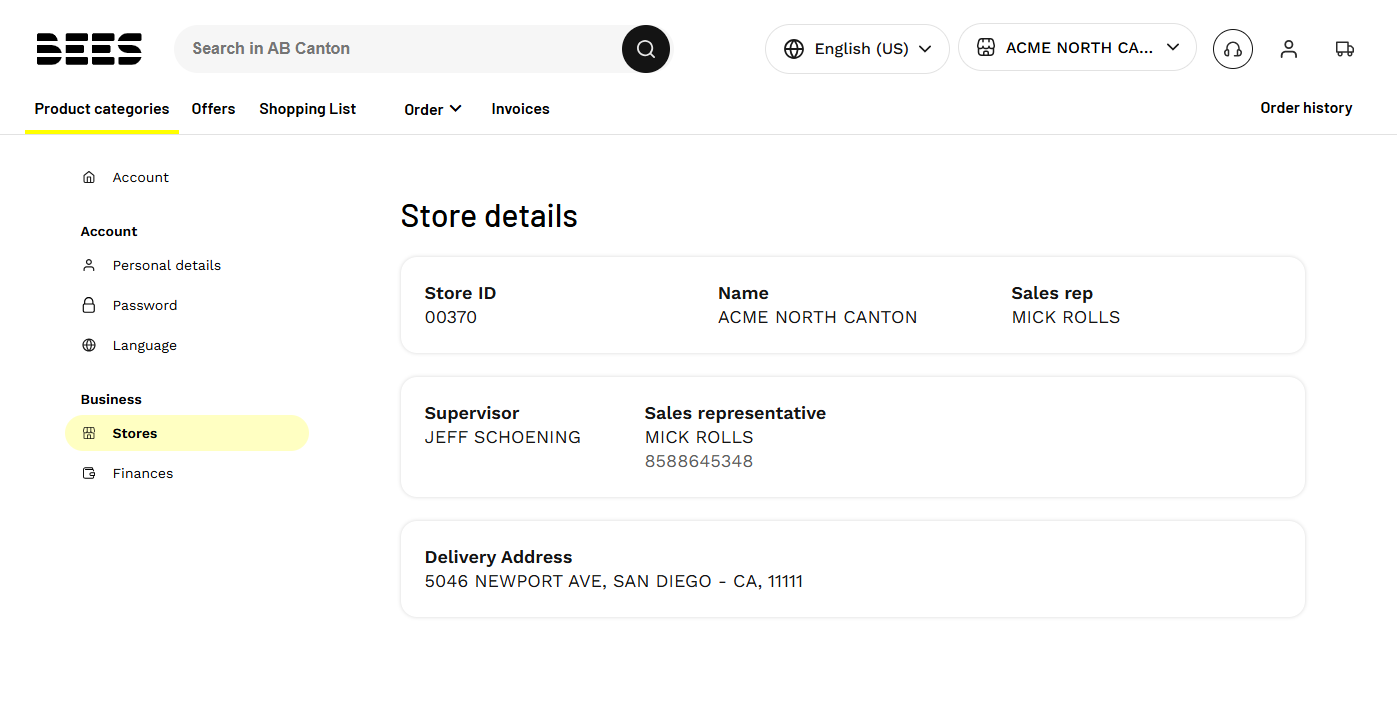The image size is (1397, 715).
Task: Select Stores in the Business section
Action: 187,433
